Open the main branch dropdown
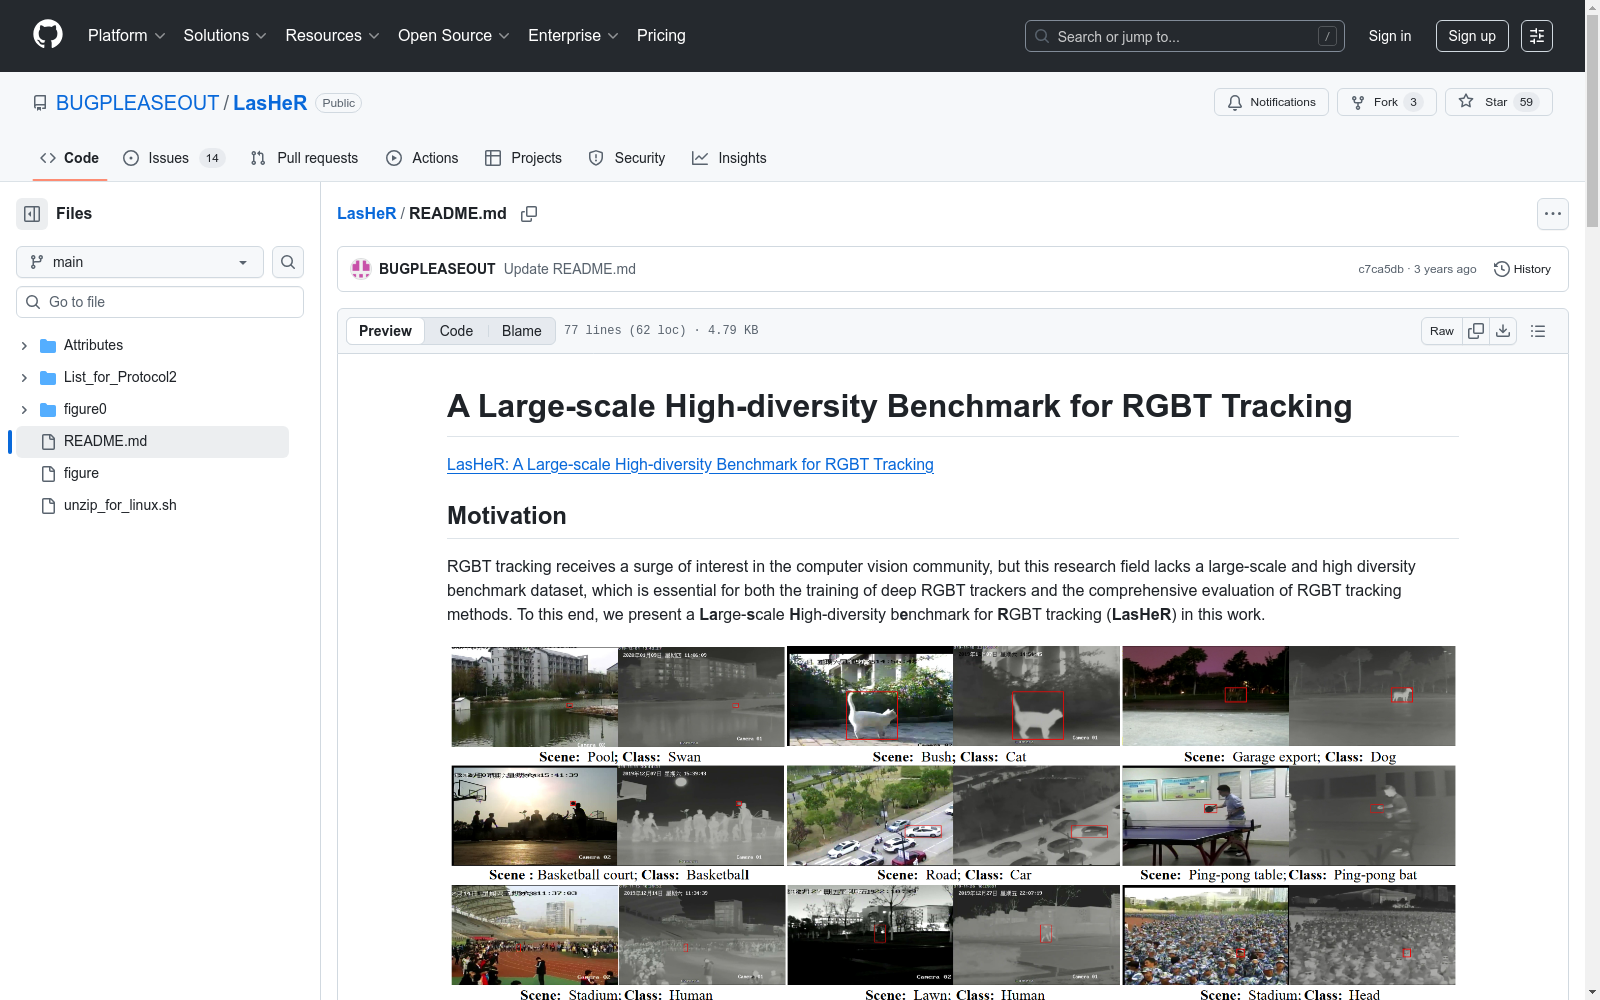 (x=140, y=262)
